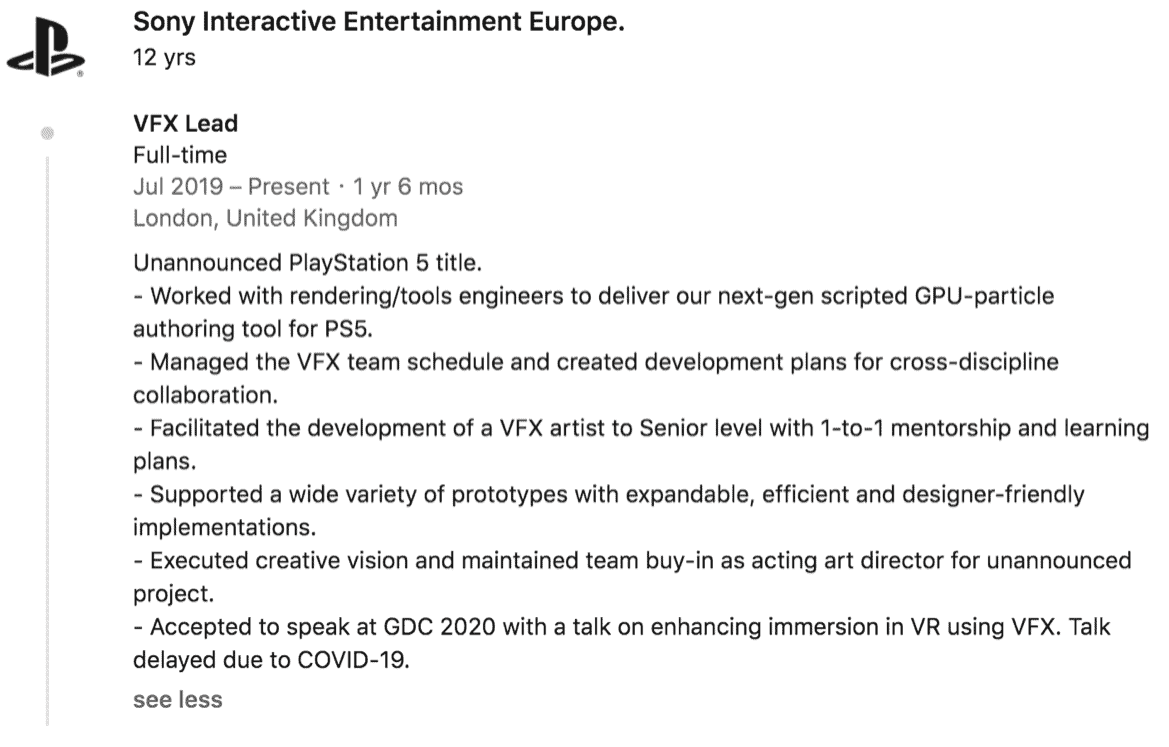
Task: Click the VFX Lead job title
Action: pos(186,123)
